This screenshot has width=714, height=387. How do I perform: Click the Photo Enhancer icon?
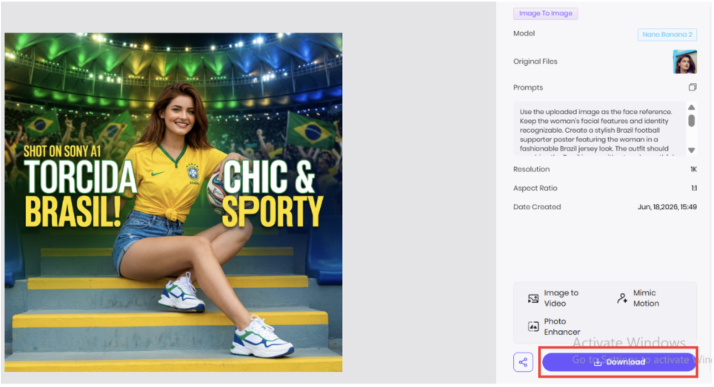(x=533, y=326)
